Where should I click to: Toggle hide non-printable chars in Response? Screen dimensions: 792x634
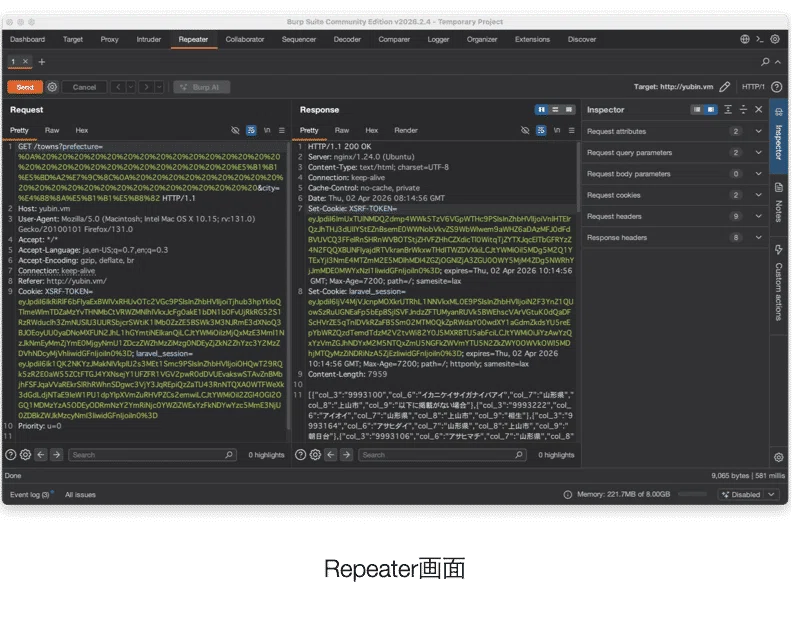pos(525,130)
